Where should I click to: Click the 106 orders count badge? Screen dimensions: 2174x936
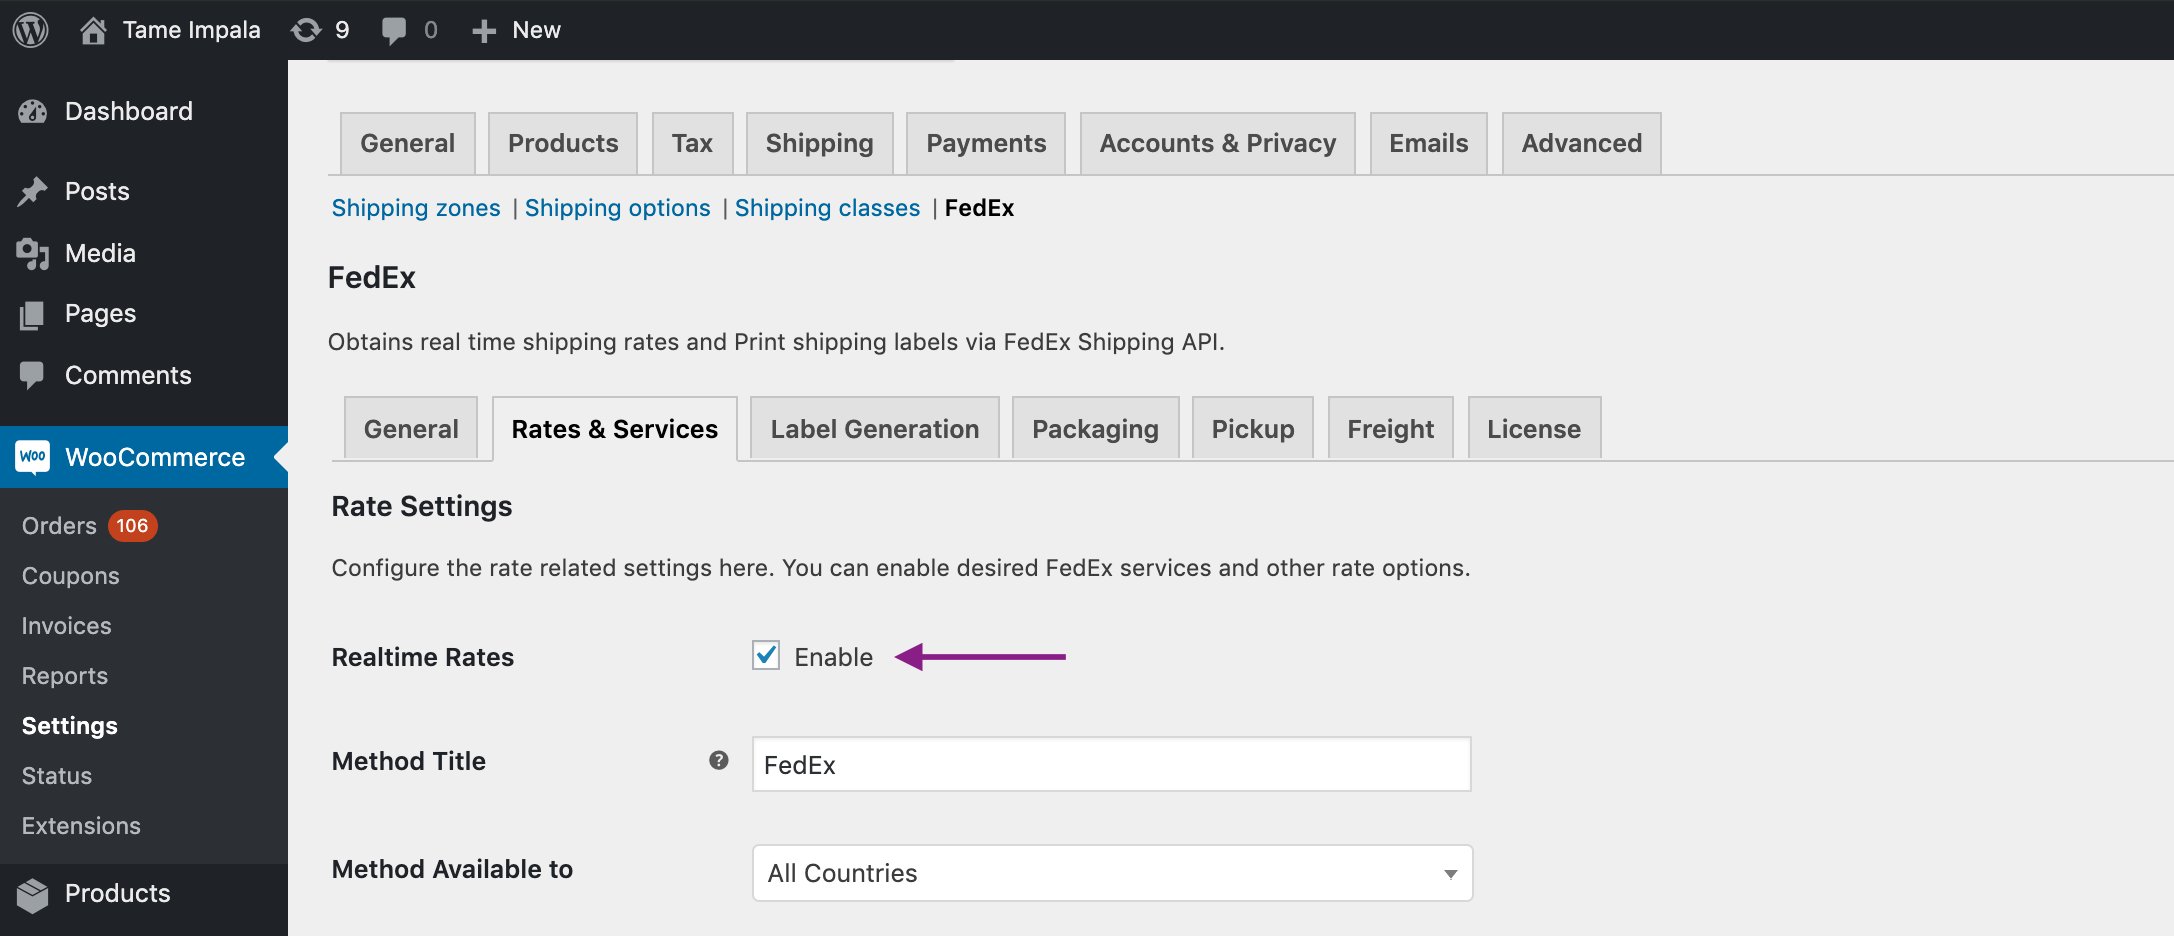[x=132, y=526]
